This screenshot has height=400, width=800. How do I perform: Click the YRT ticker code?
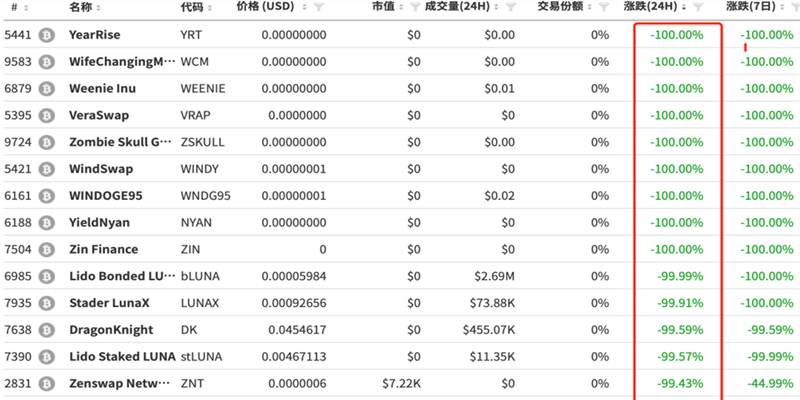[191, 35]
